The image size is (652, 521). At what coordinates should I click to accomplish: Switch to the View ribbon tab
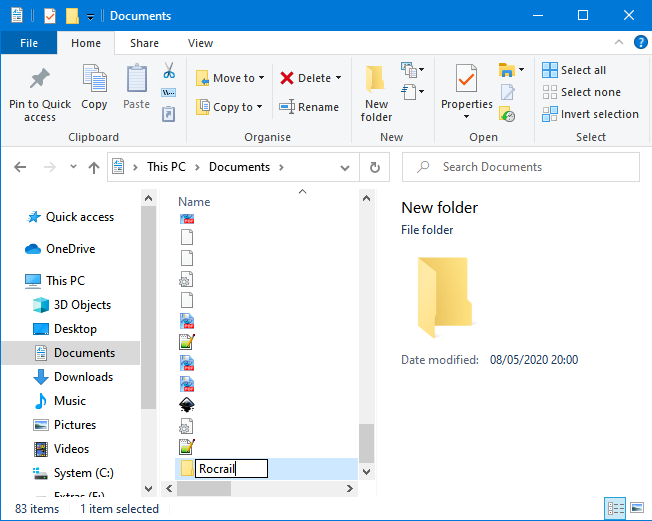(x=200, y=43)
